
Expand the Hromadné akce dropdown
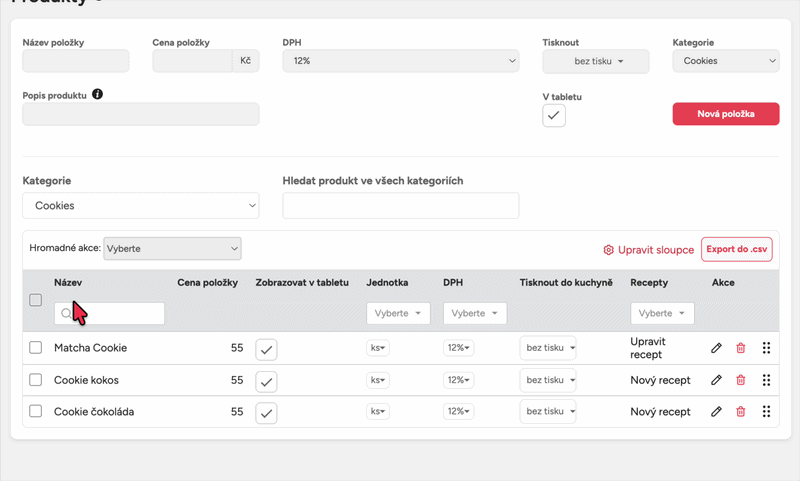(172, 248)
